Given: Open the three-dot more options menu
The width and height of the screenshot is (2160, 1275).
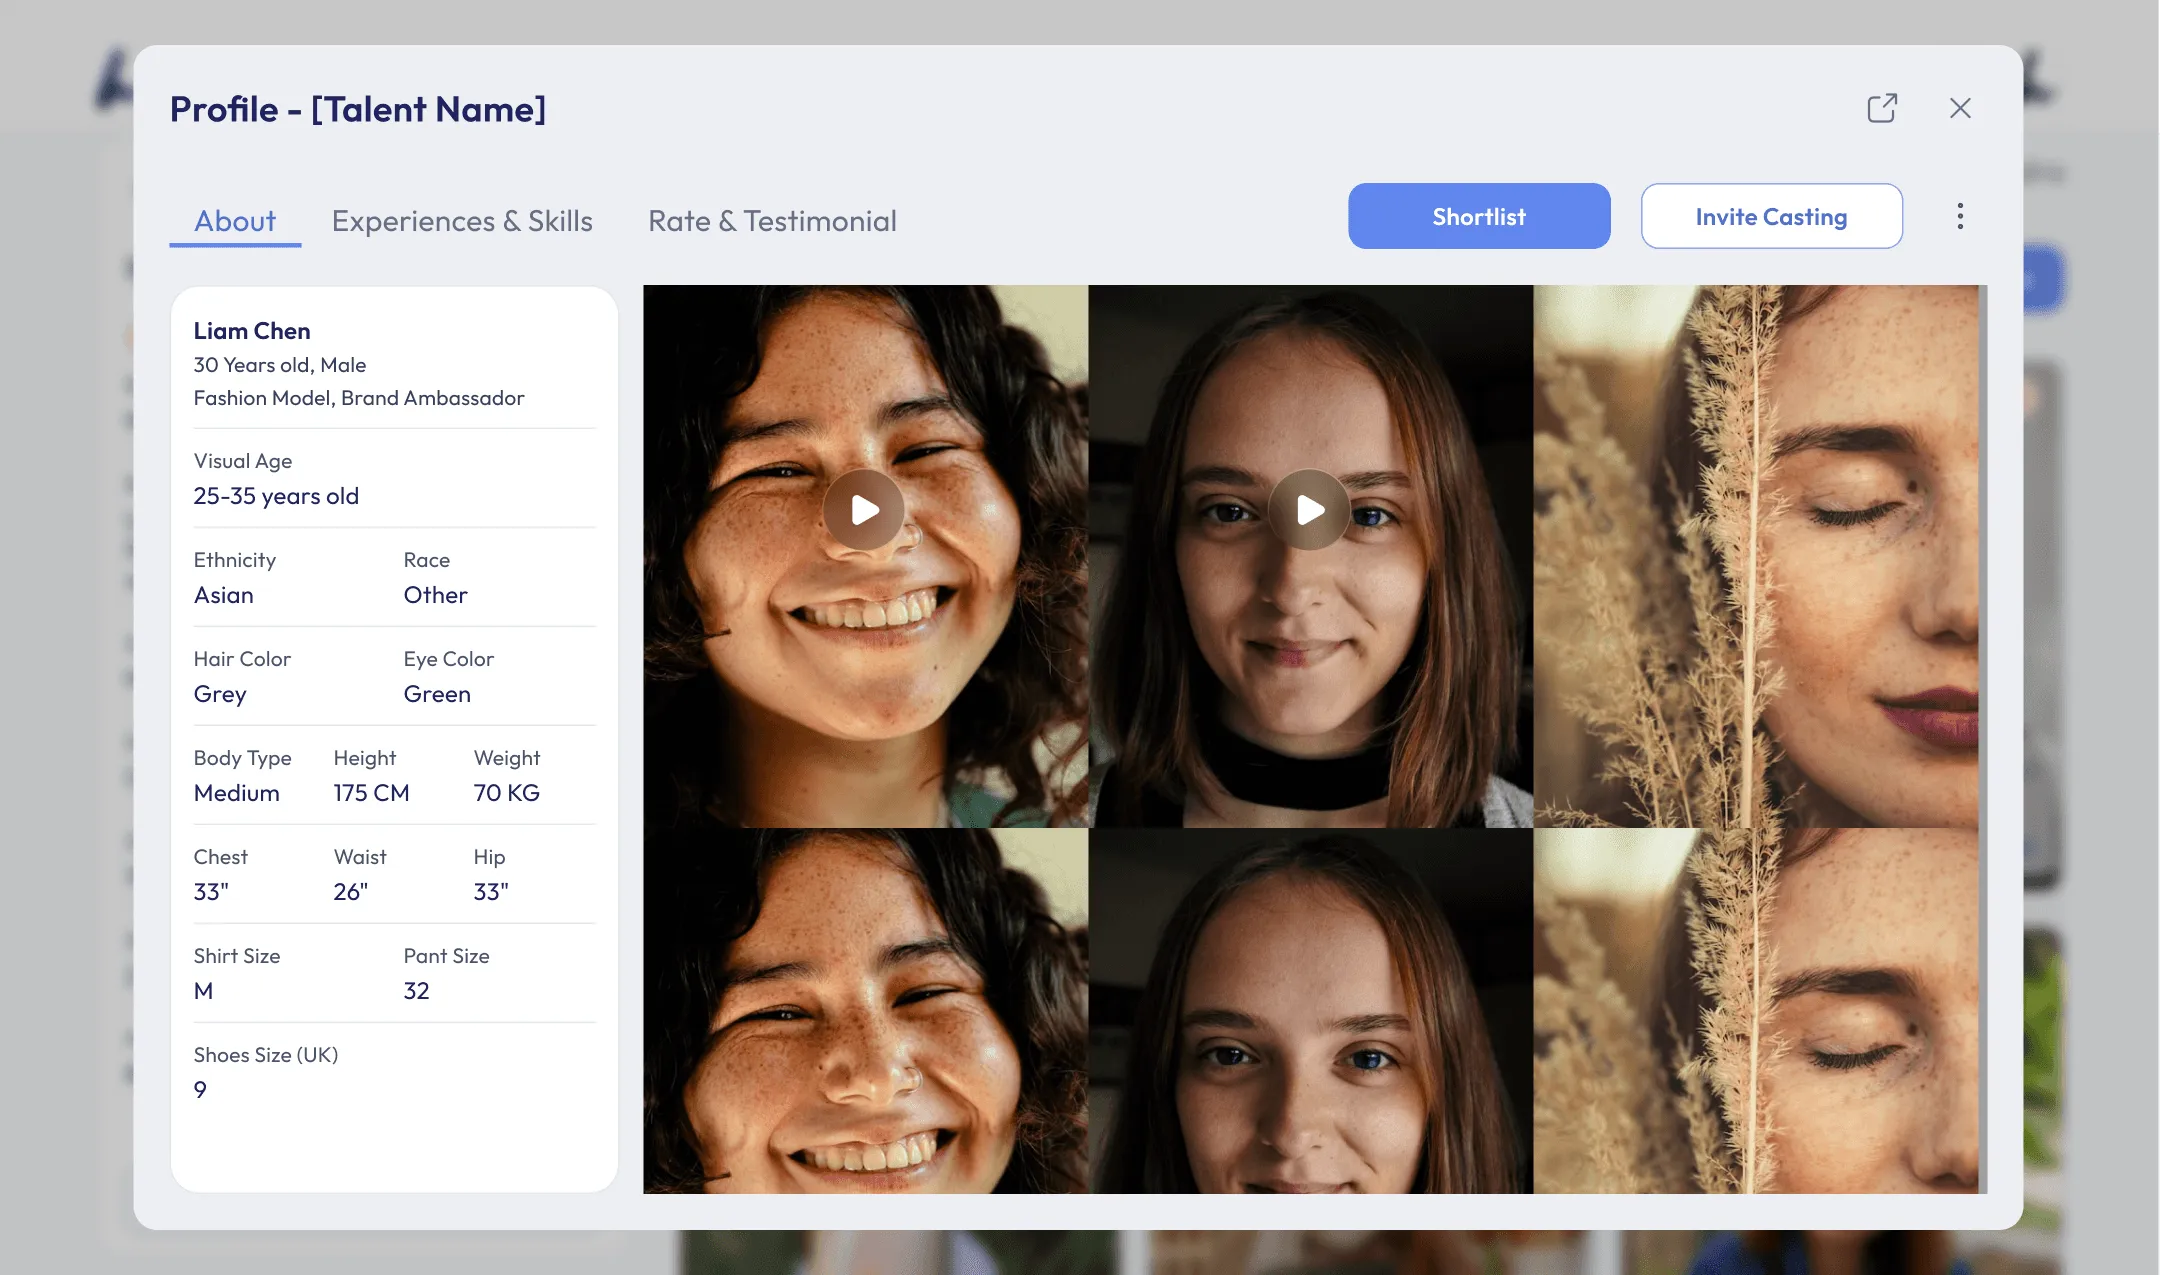Looking at the screenshot, I should tap(1960, 216).
